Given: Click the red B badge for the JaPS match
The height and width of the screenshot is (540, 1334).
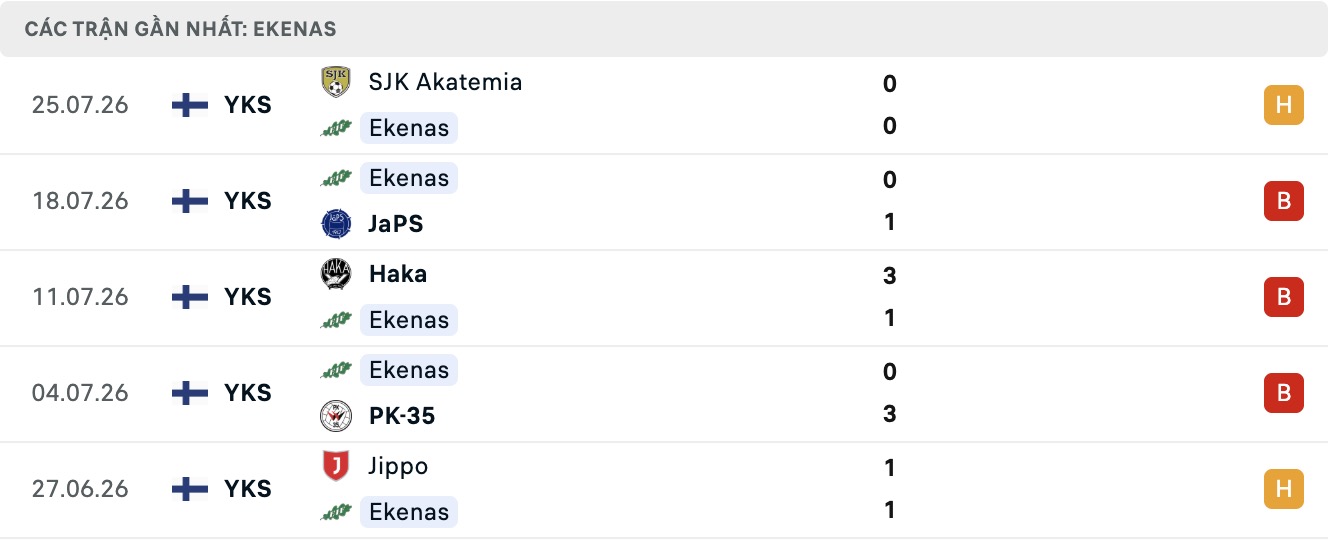Looking at the screenshot, I should tap(1284, 201).
